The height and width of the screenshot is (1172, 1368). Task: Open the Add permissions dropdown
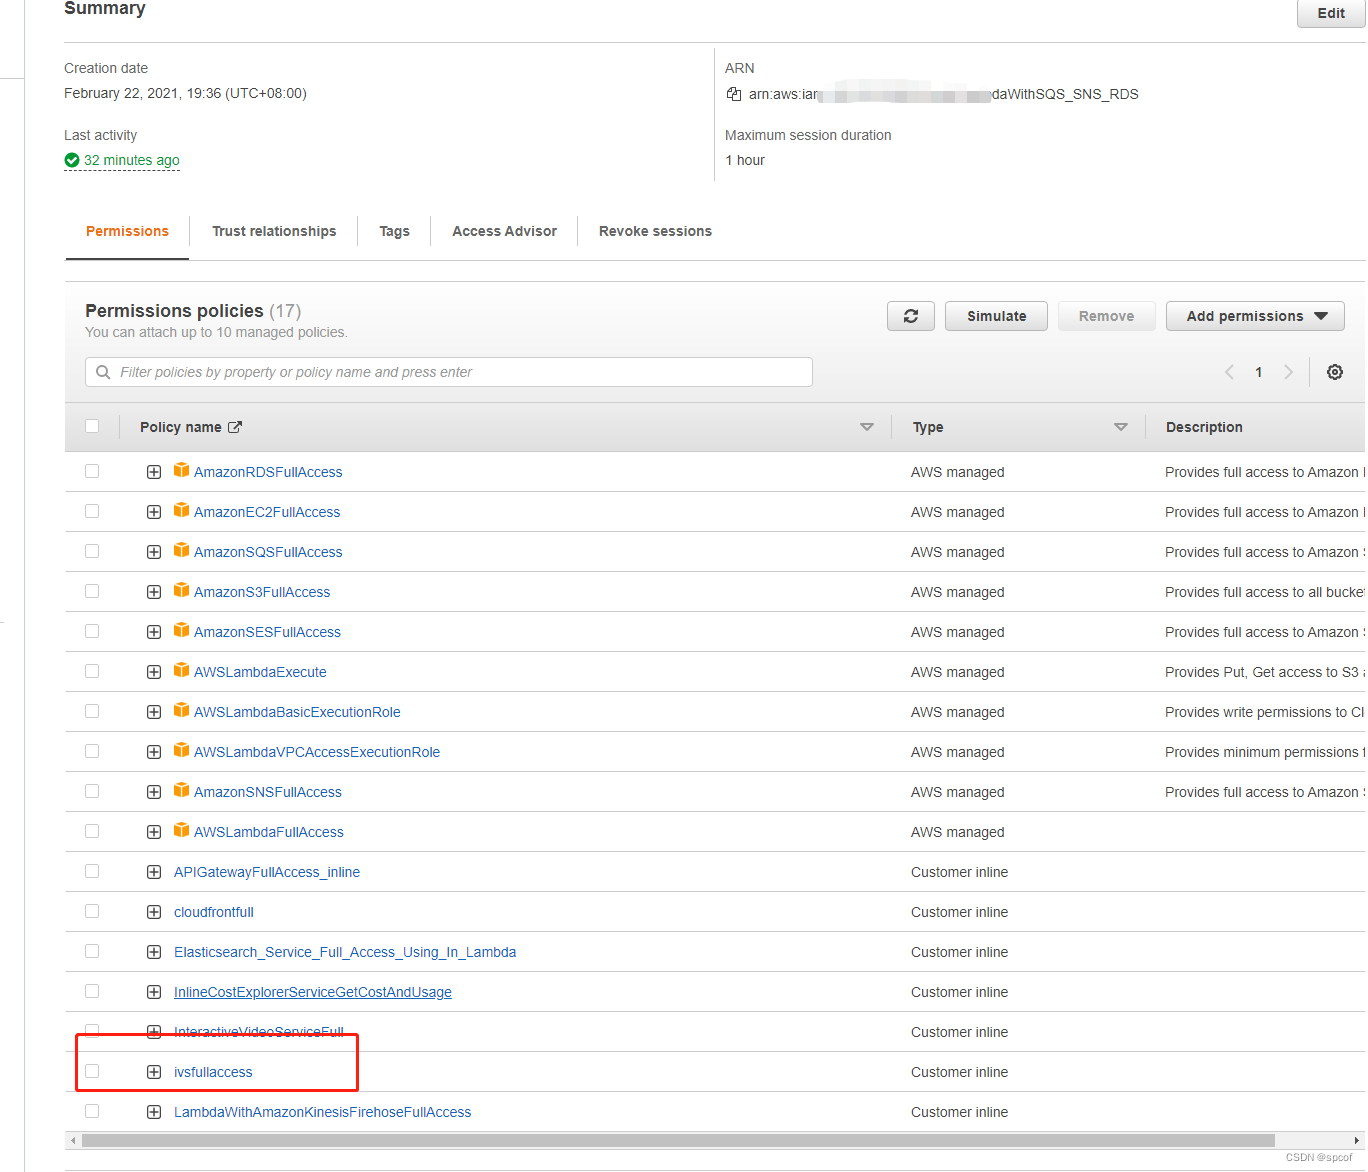point(1255,316)
